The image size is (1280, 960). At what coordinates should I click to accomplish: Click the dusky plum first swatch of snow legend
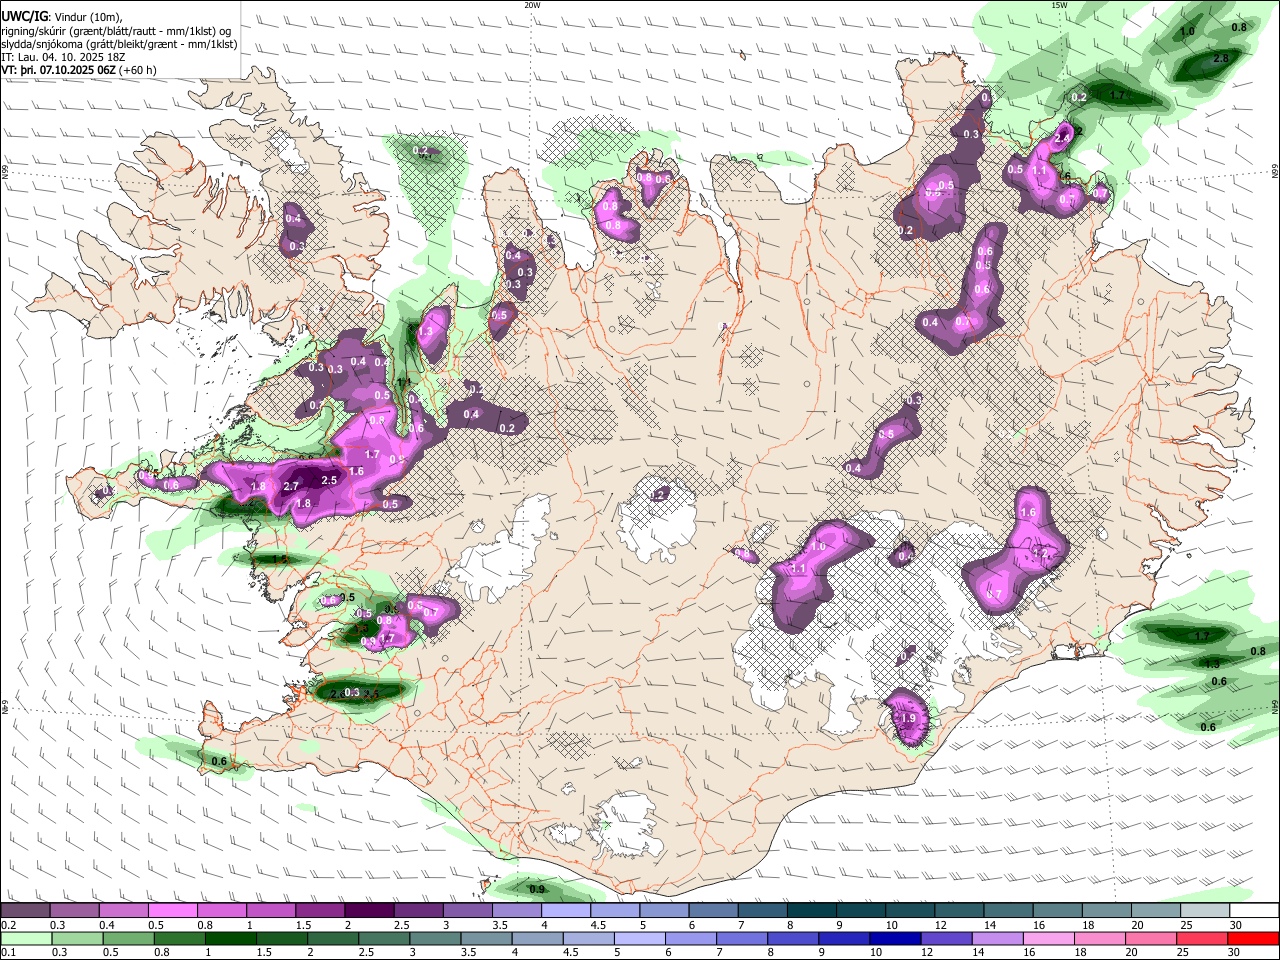[25, 911]
